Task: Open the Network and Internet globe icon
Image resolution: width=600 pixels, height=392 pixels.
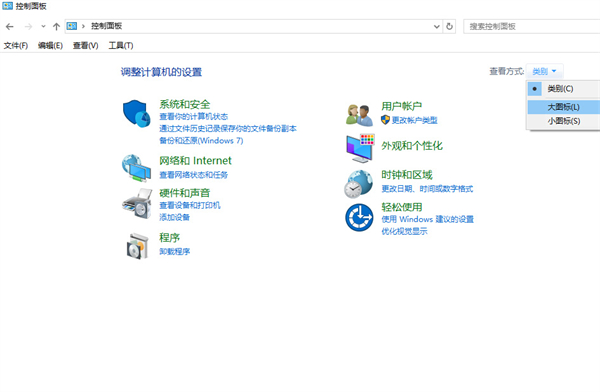Action: pos(136,168)
